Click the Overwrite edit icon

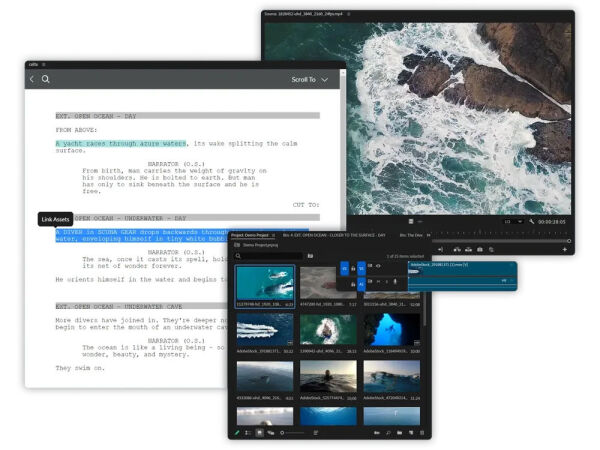point(468,249)
